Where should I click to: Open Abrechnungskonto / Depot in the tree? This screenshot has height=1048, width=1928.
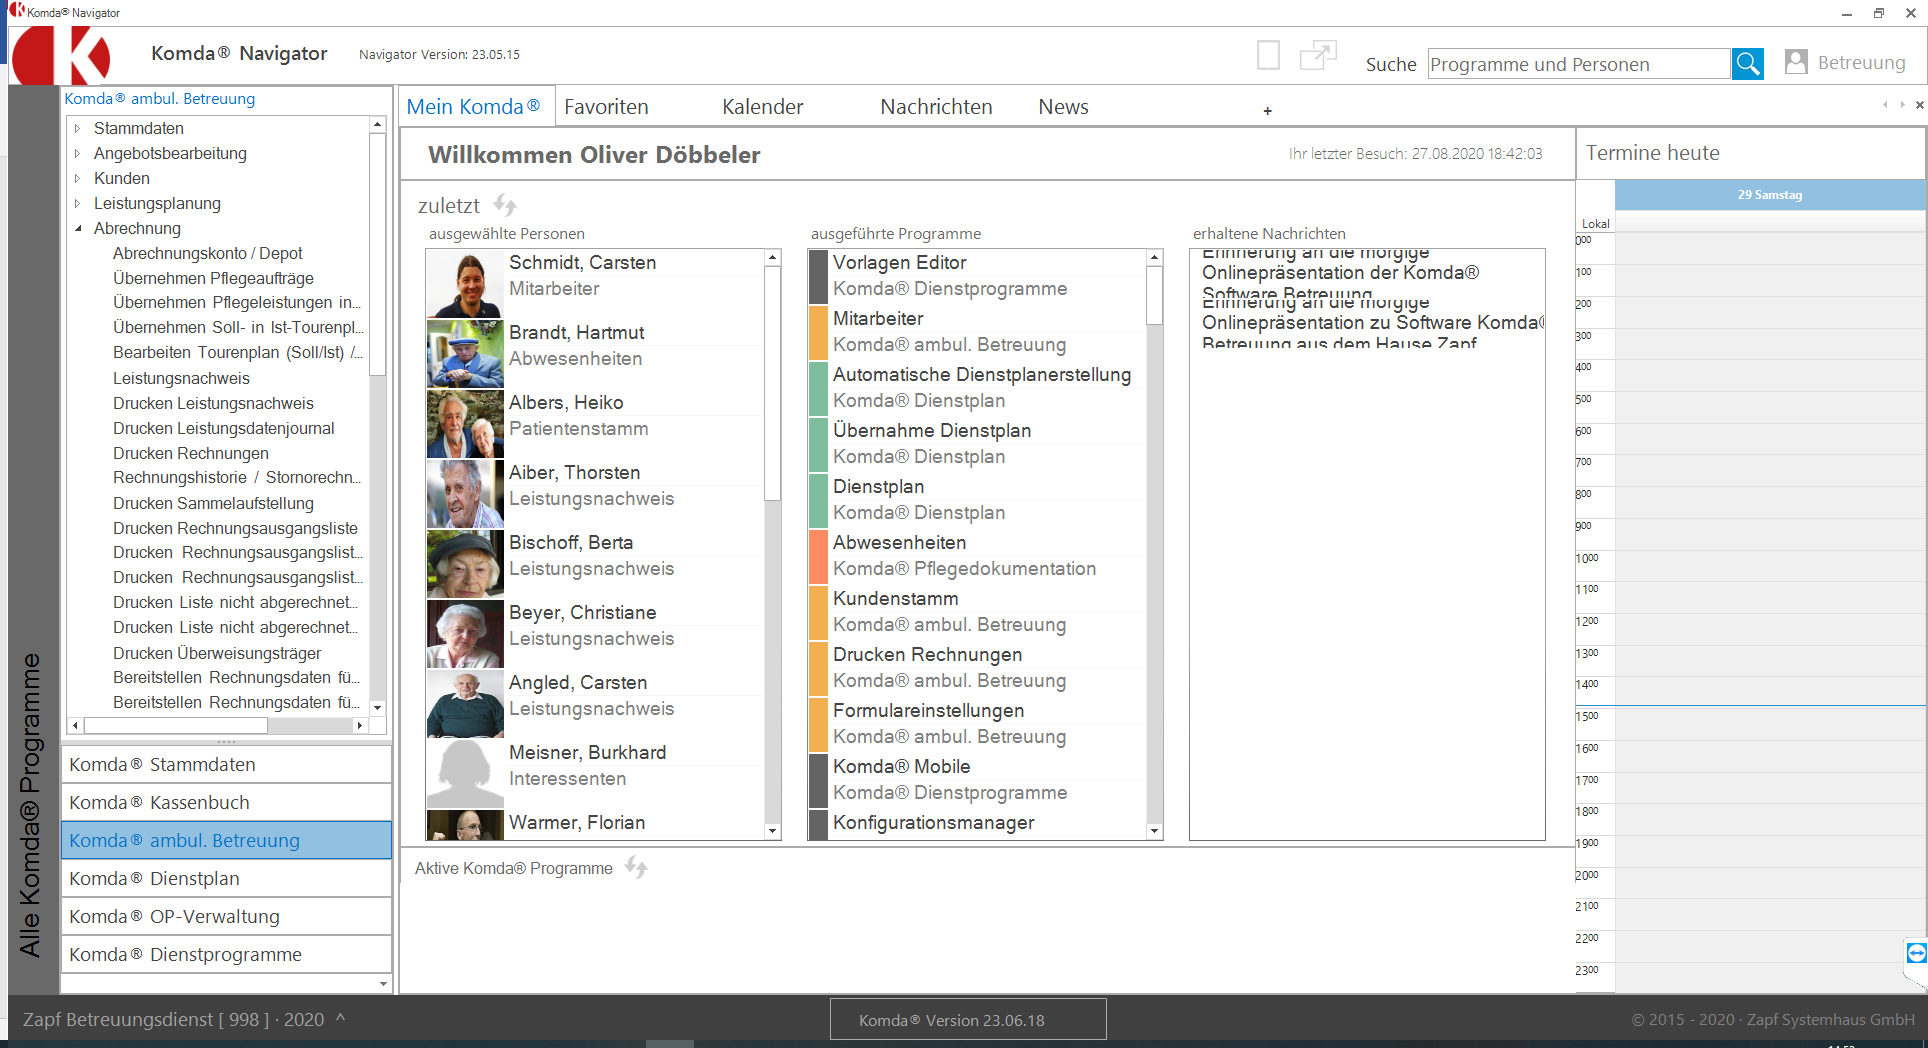(x=208, y=253)
